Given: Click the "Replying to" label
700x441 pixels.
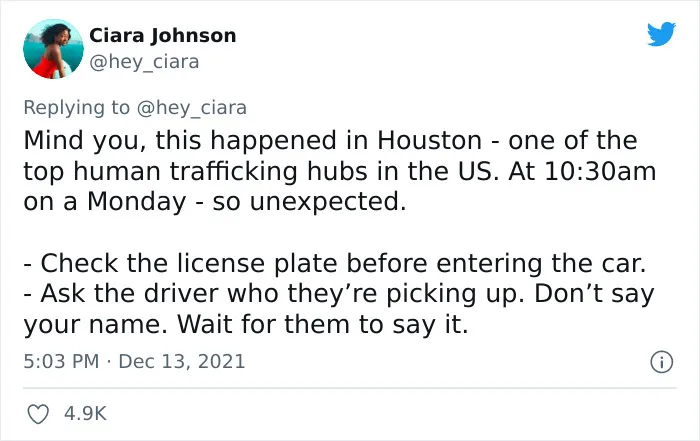Looking at the screenshot, I should (x=76, y=108).
